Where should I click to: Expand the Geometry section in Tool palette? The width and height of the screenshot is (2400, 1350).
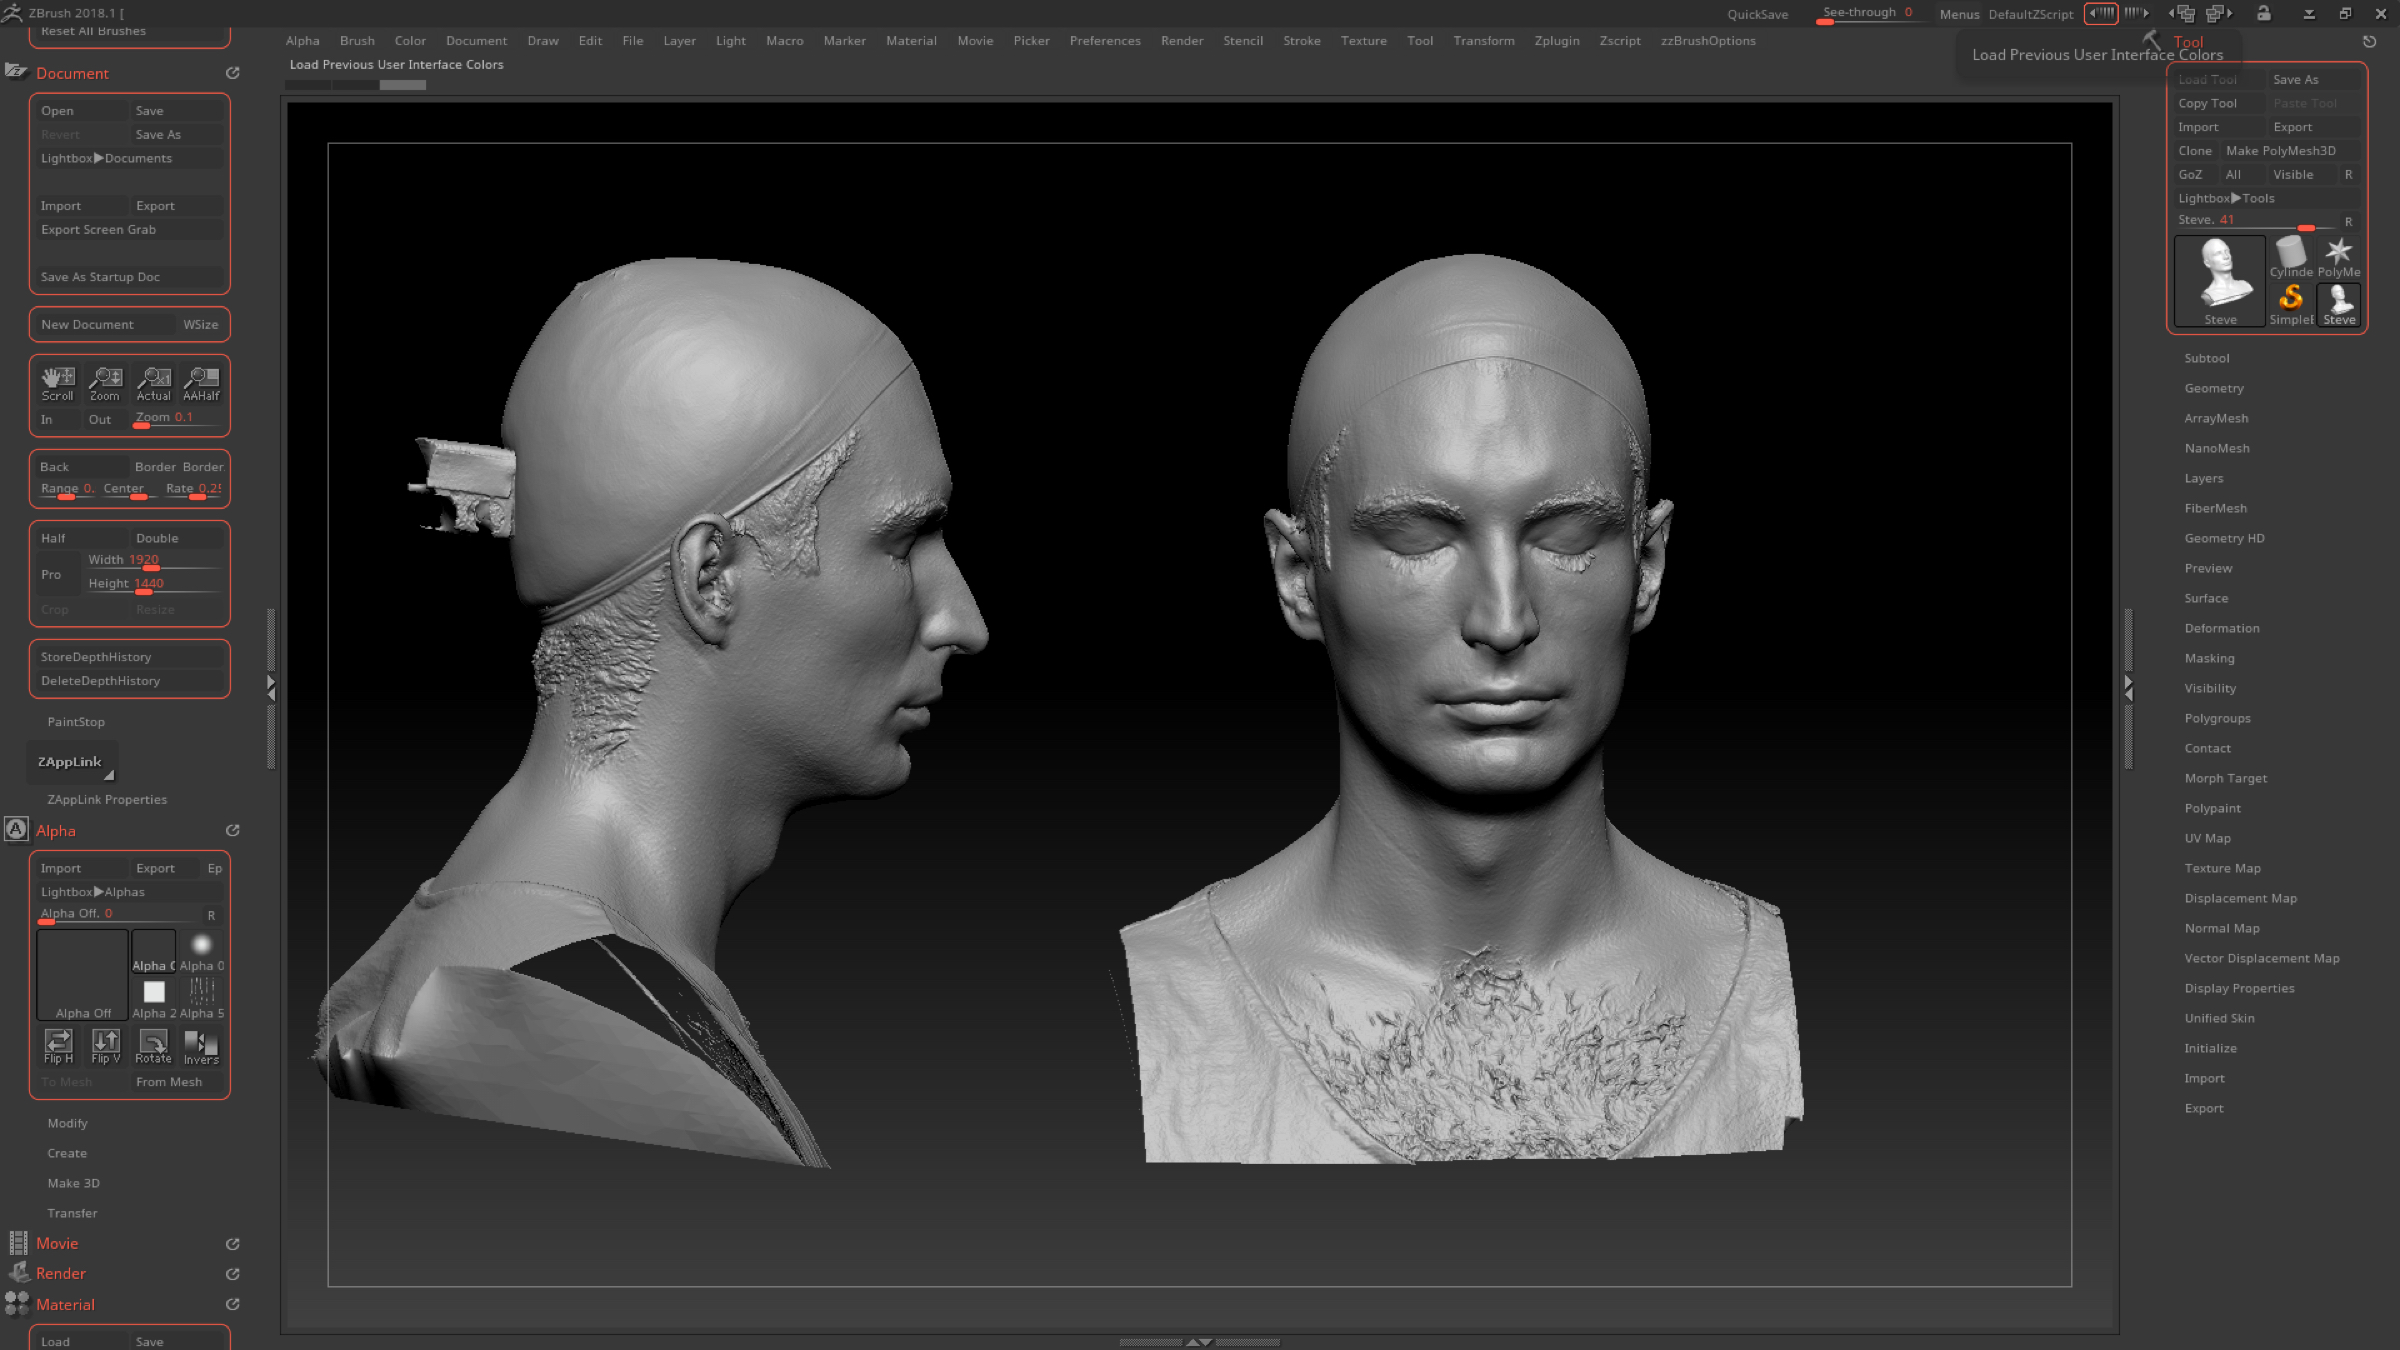pos(2213,388)
